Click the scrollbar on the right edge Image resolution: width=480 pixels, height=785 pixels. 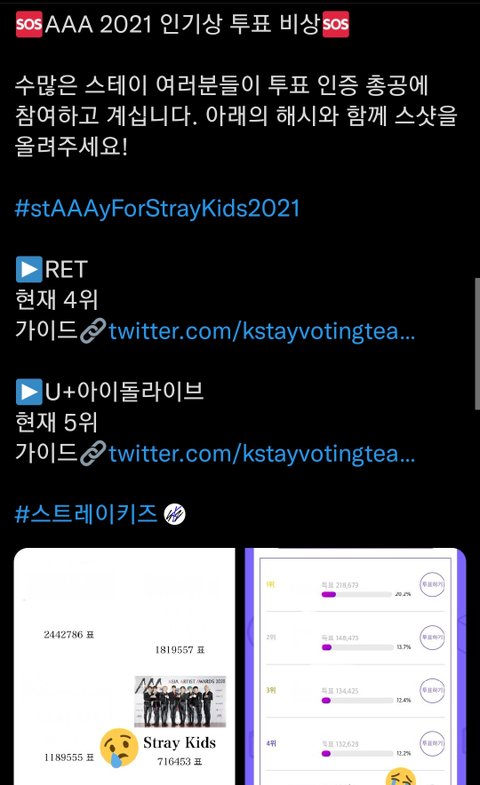tap(477, 344)
